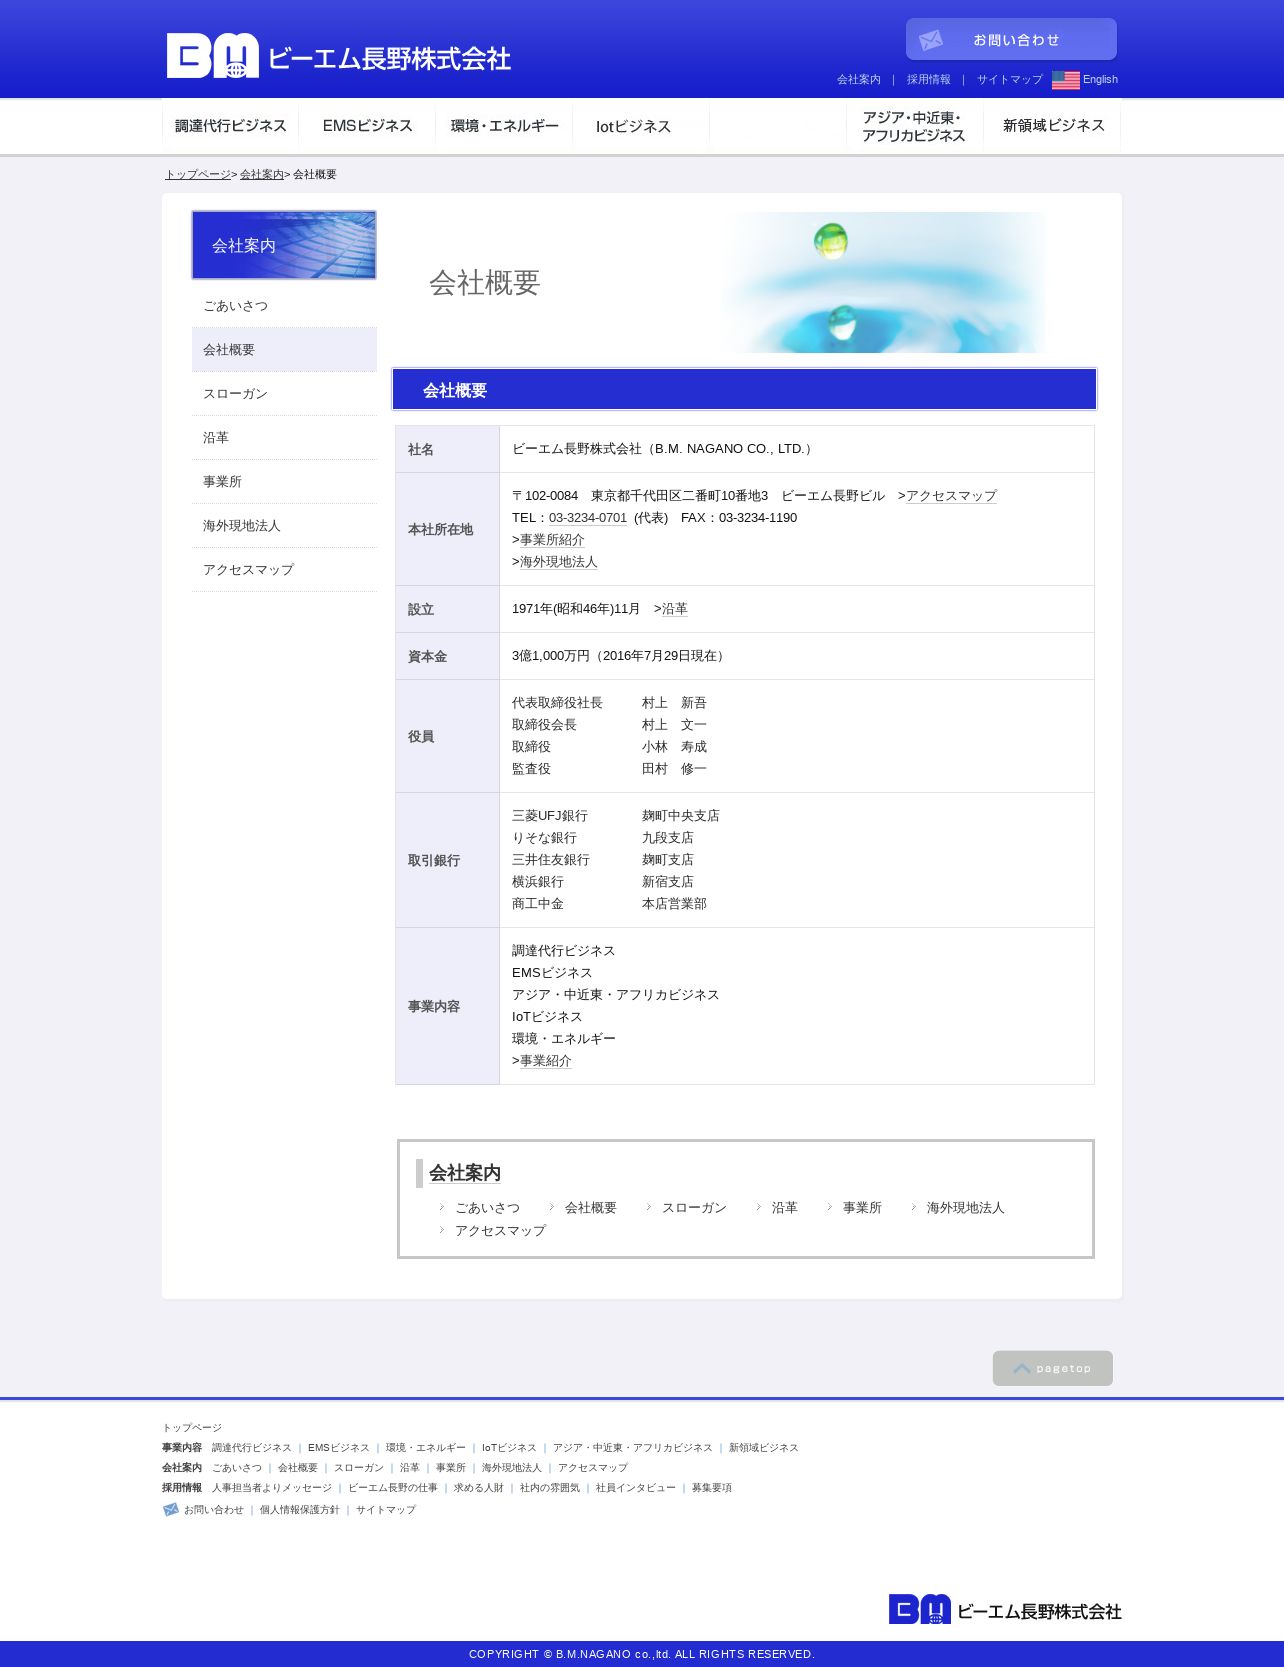Click トップページ in the breadcrumb

click(198, 174)
